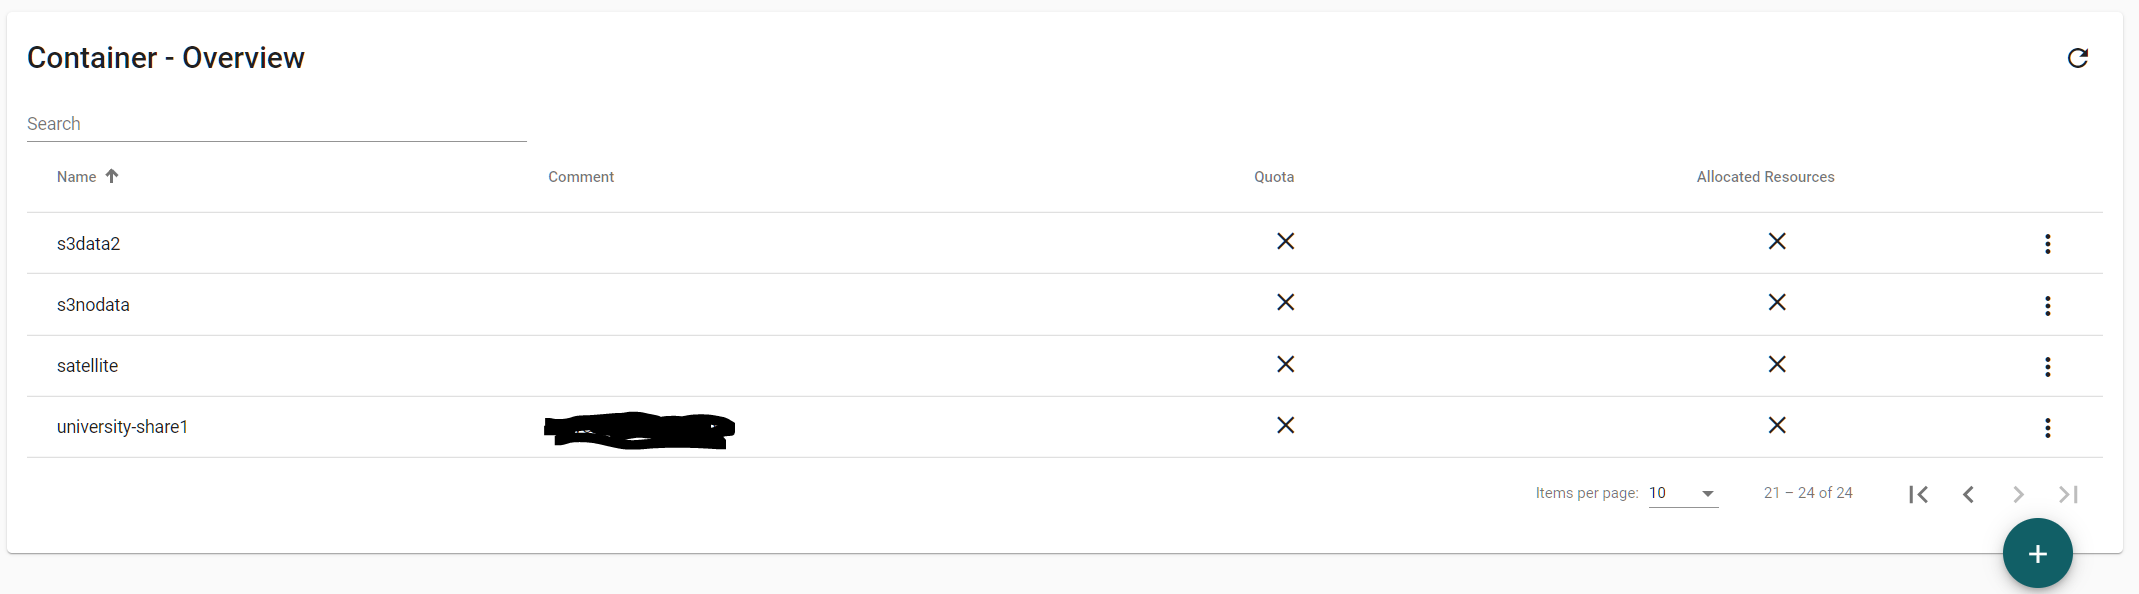Sort table by Quota column

tap(1274, 177)
